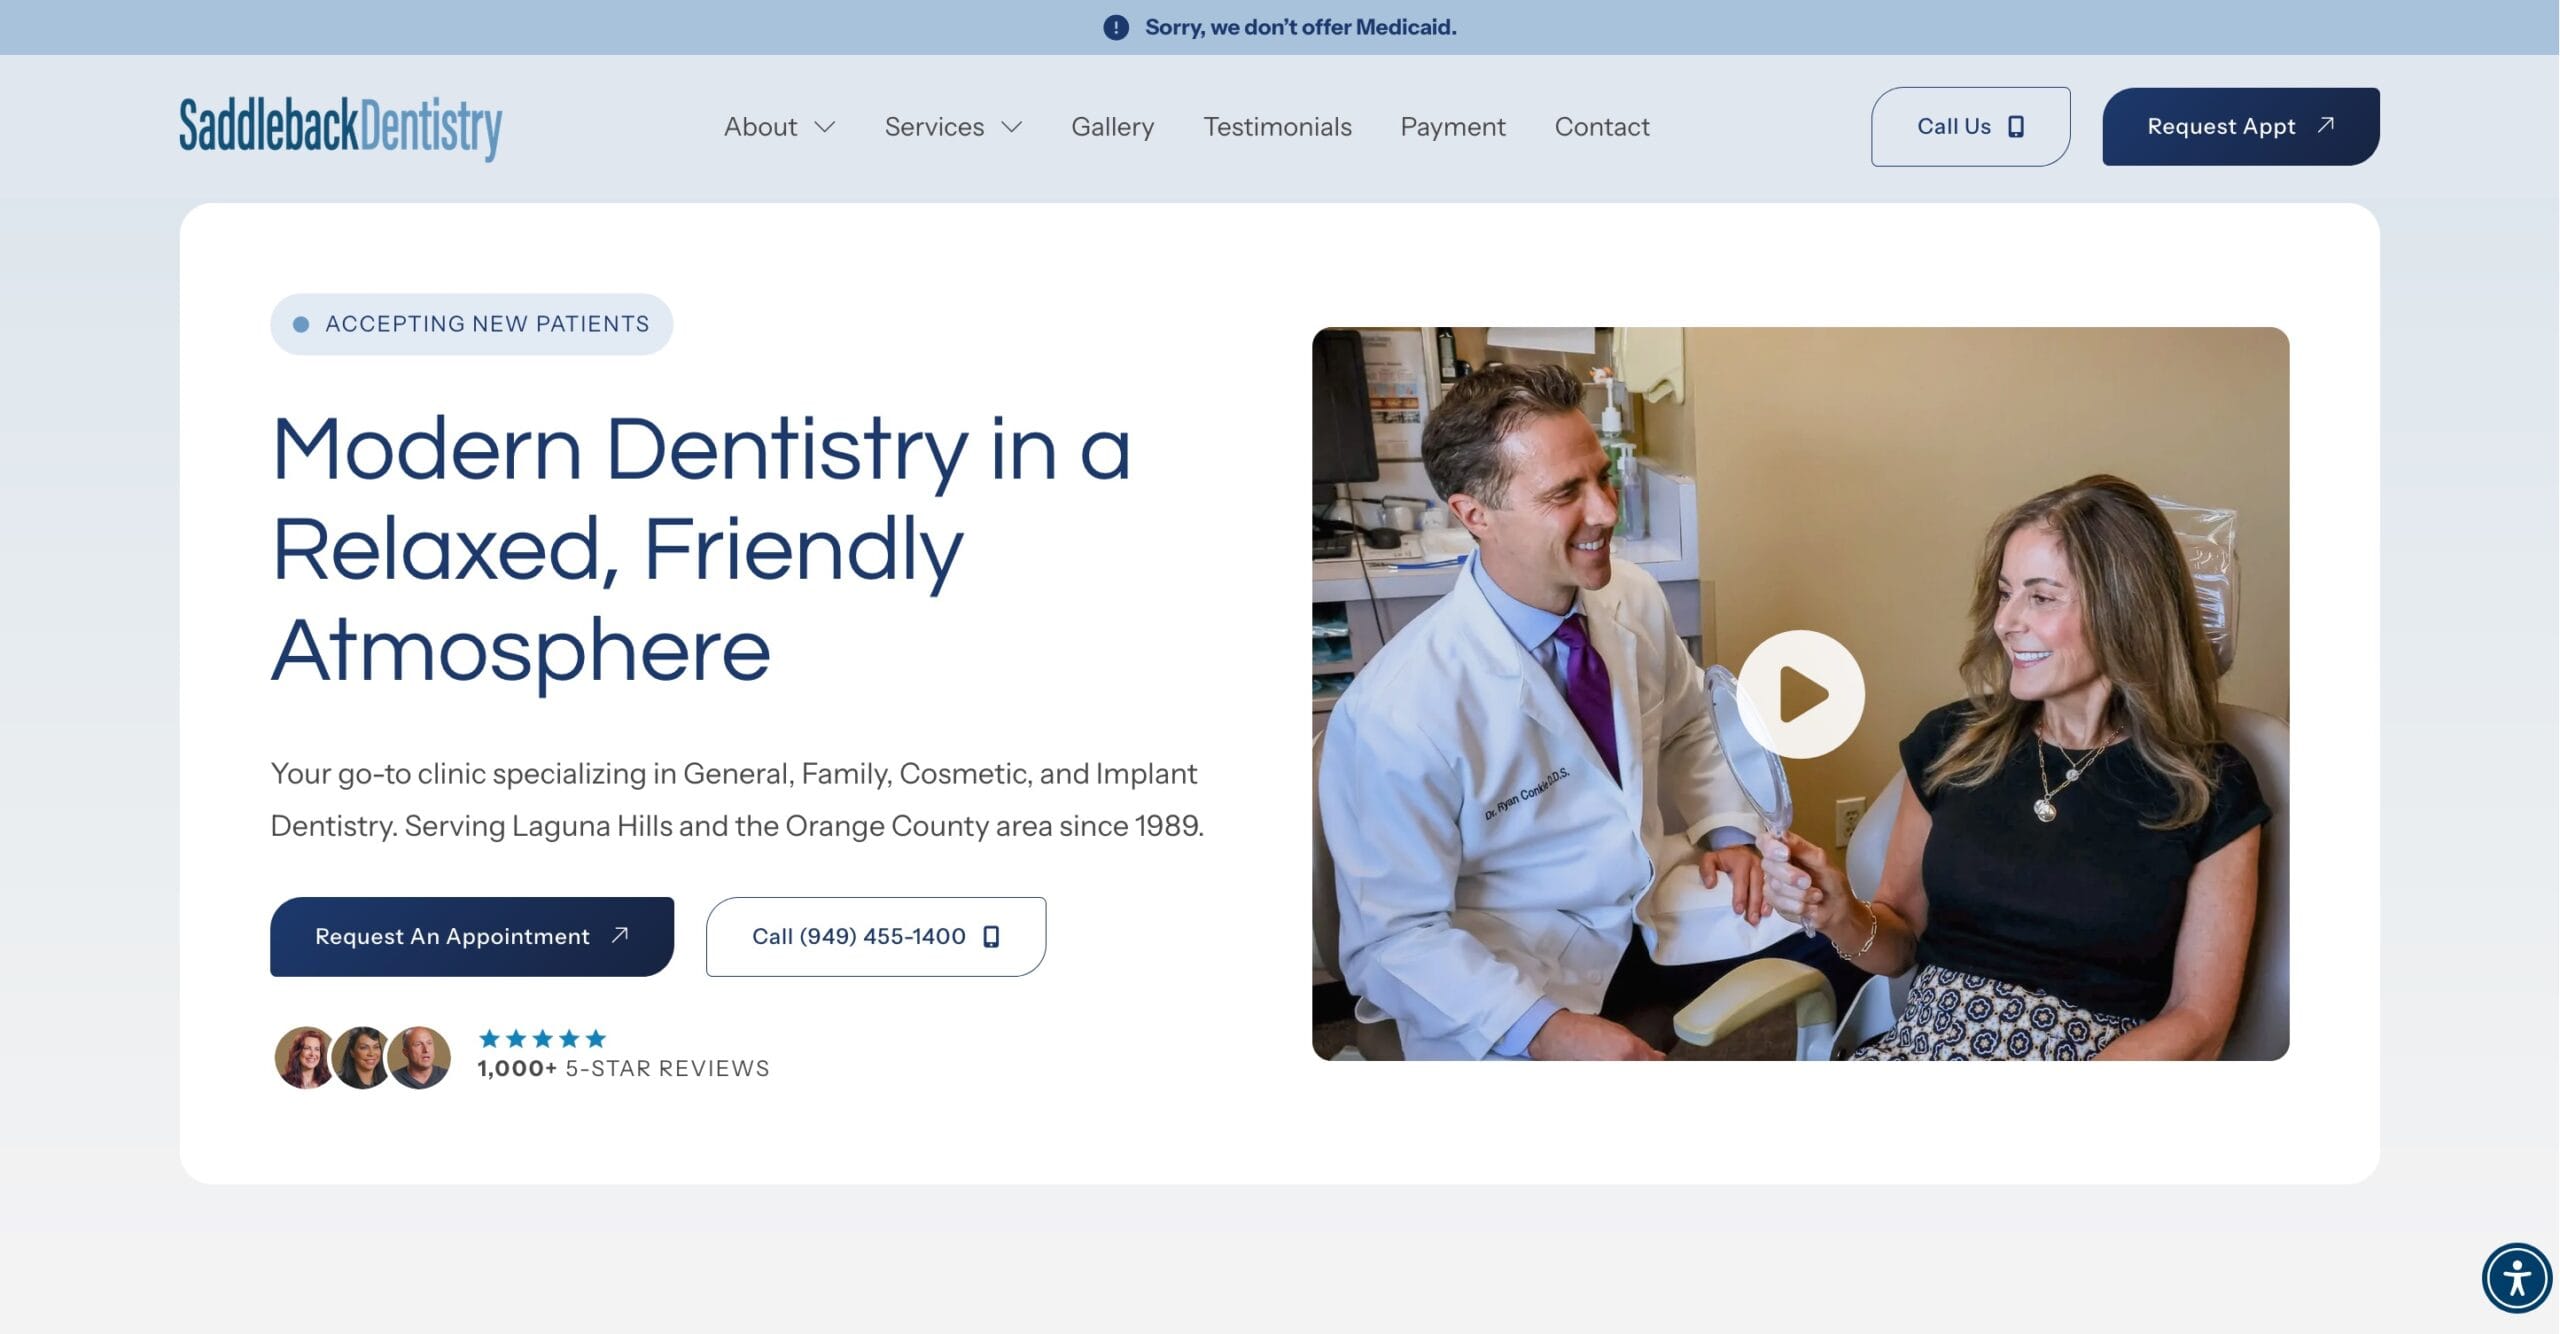Viewport: 2560px width, 1334px height.
Task: Open the Services menu item
Action: tap(934, 127)
